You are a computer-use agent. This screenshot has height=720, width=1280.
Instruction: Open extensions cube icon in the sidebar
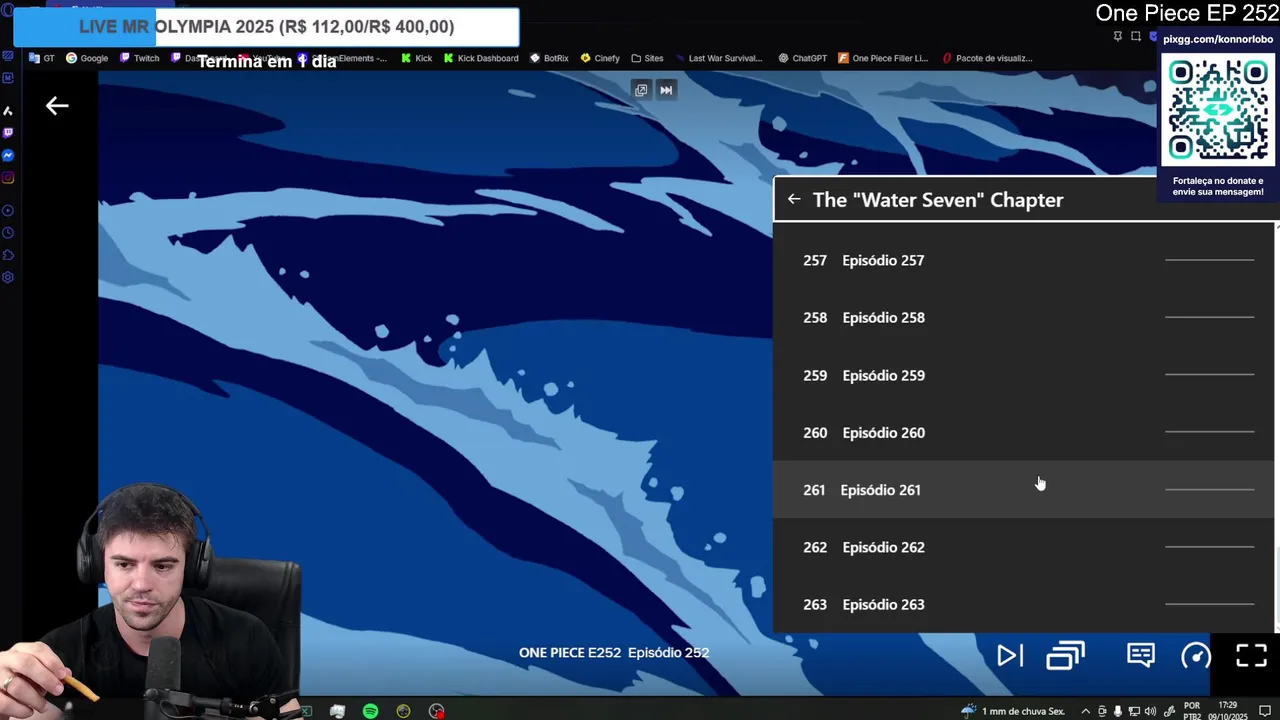8,255
